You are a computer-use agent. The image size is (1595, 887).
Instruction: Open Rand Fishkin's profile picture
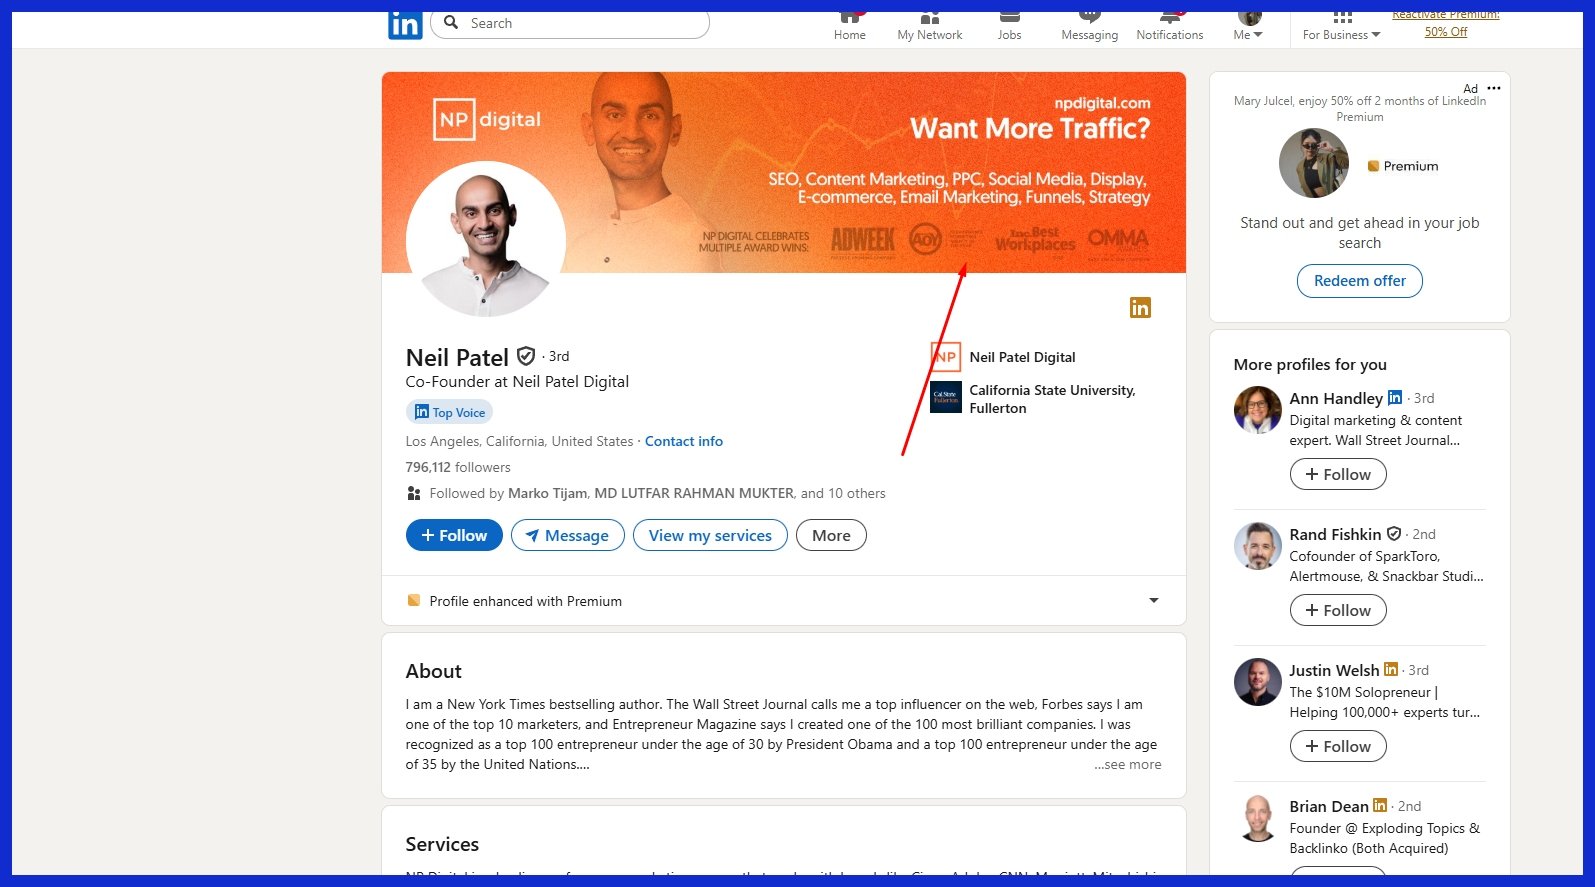(x=1258, y=546)
